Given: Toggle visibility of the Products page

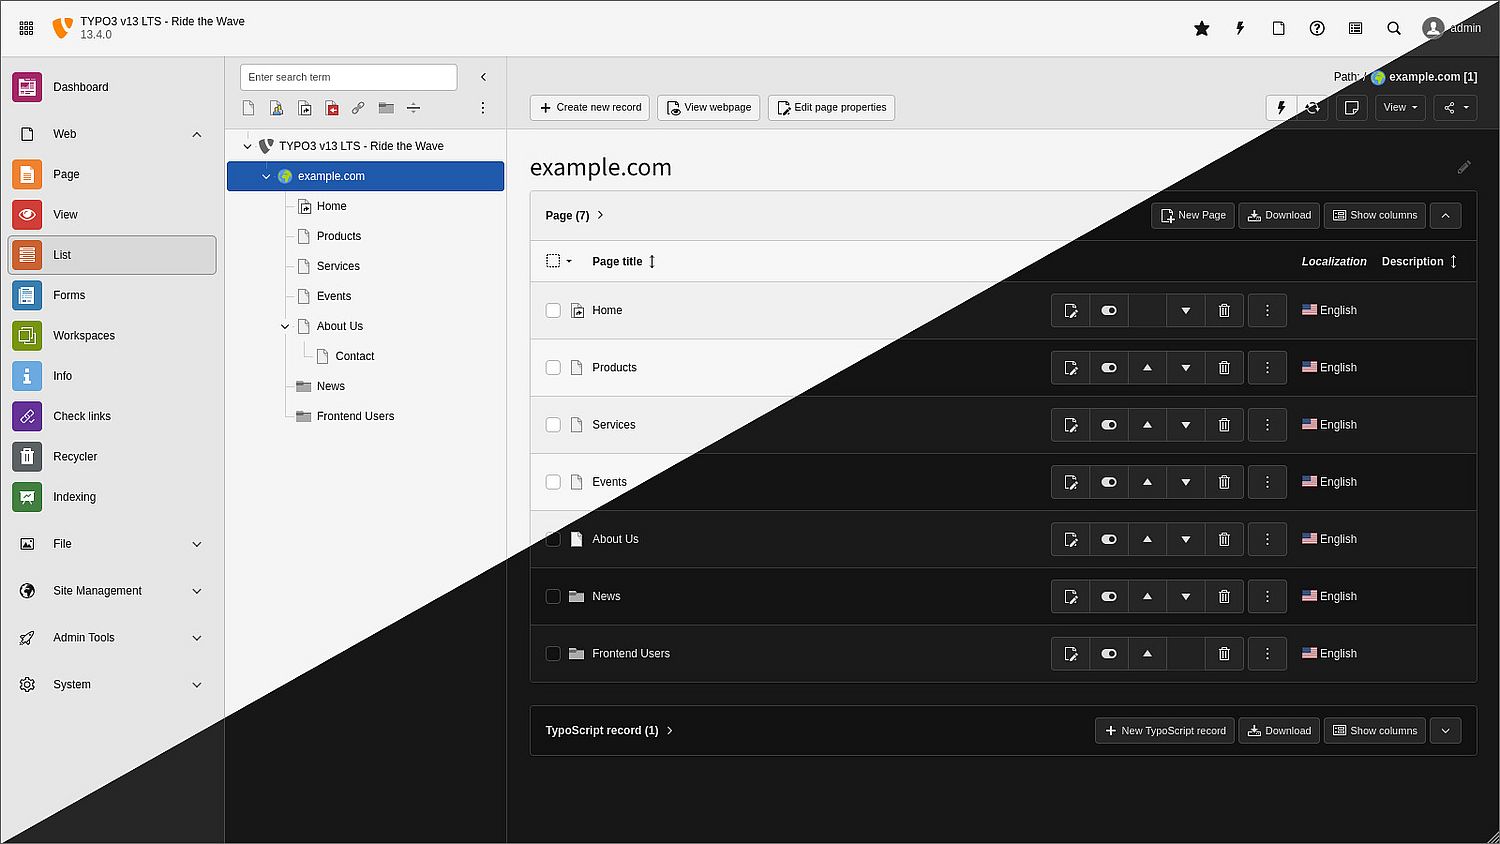Looking at the screenshot, I should pyautogui.click(x=1108, y=367).
